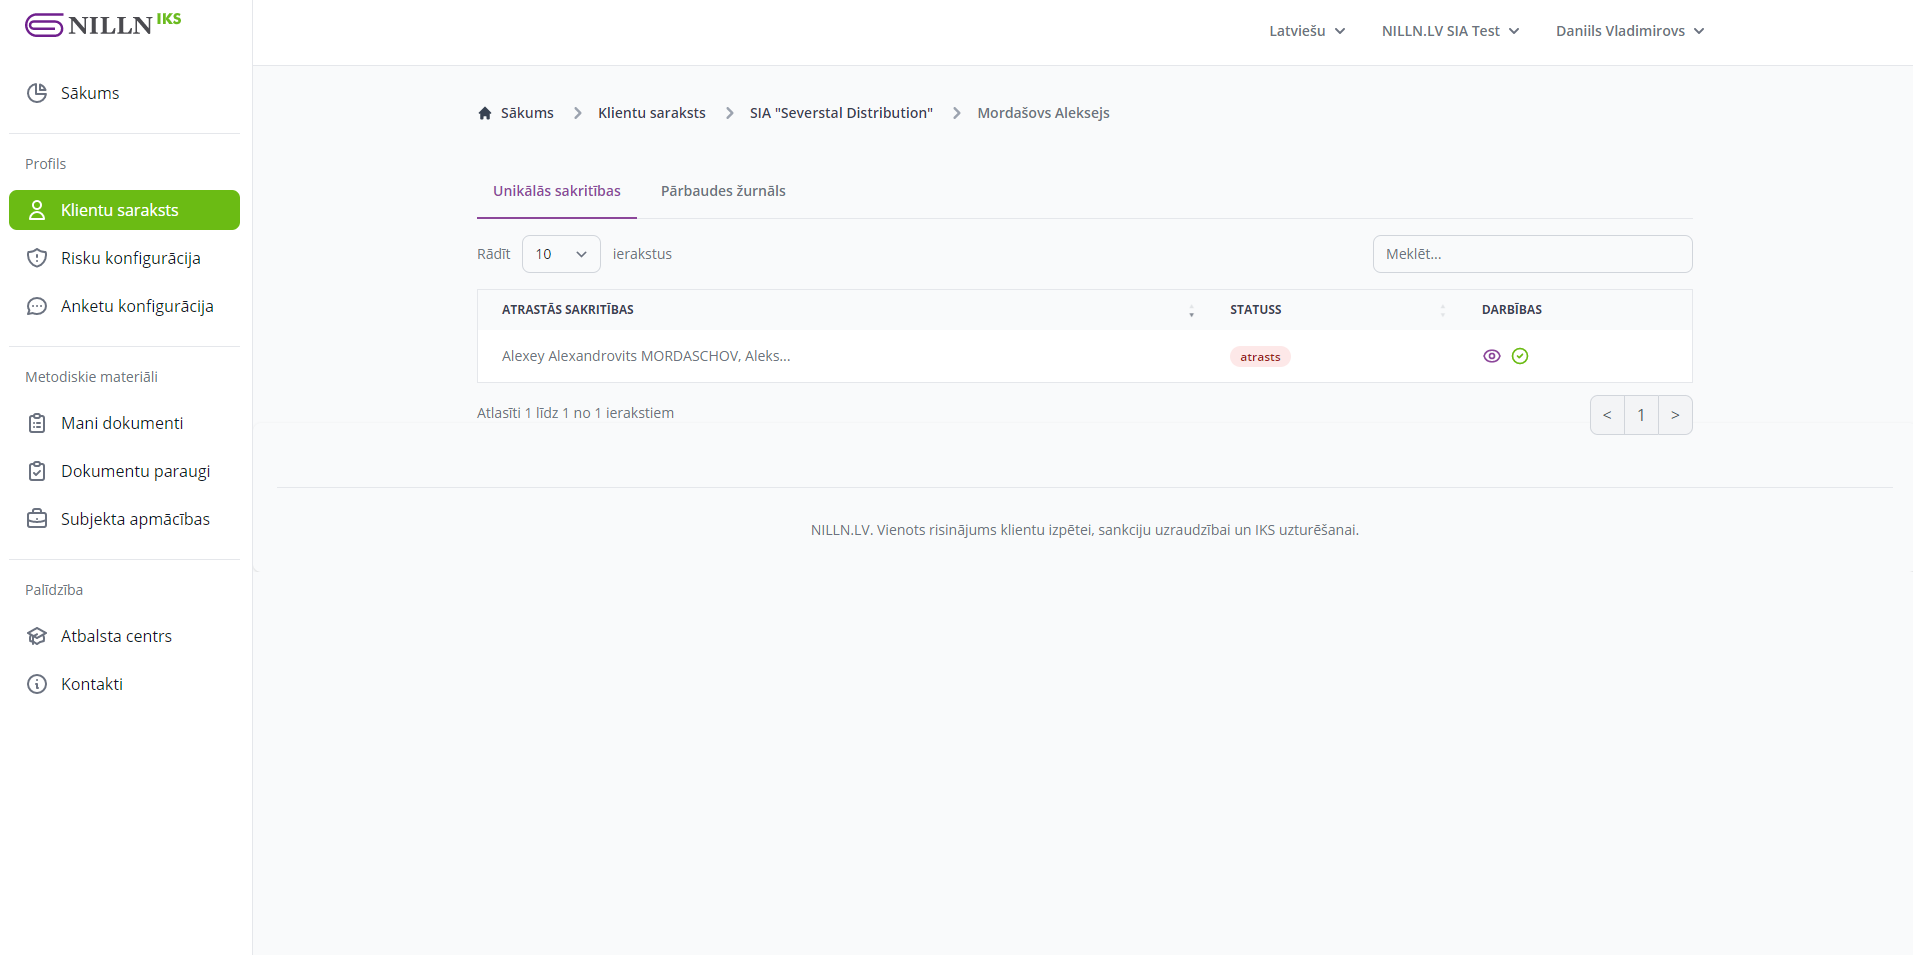Click the home icon in breadcrumb

pos(485,113)
